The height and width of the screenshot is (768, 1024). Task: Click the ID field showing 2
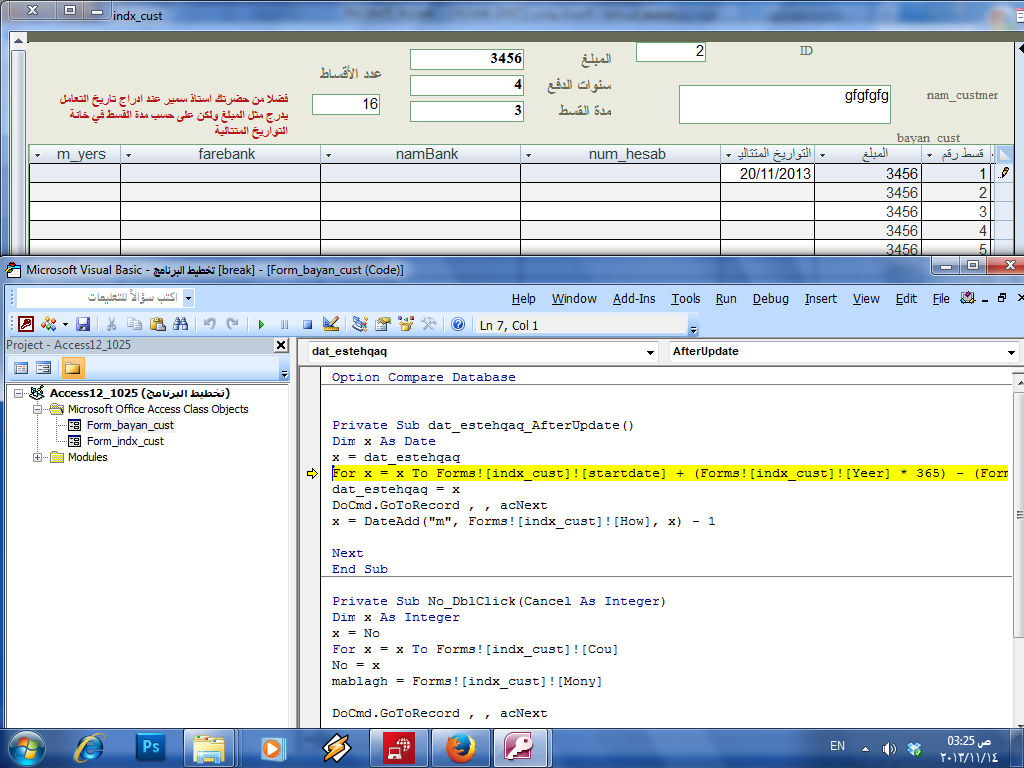pyautogui.click(x=671, y=52)
